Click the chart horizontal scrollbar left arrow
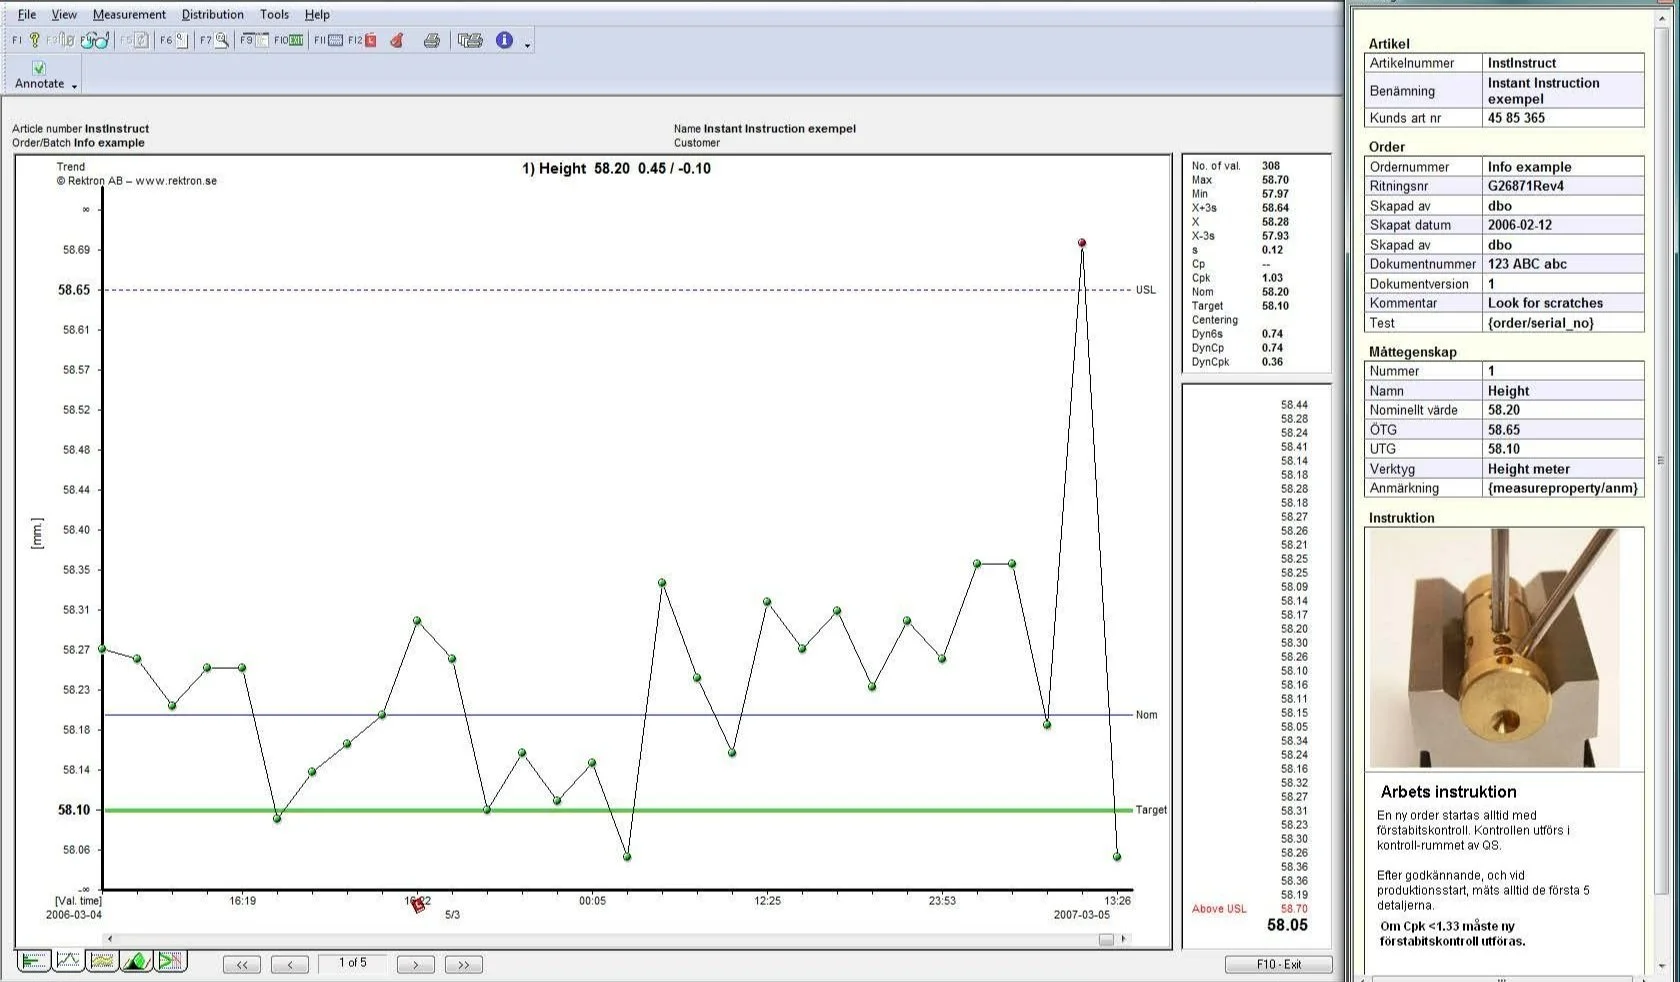 pos(110,939)
